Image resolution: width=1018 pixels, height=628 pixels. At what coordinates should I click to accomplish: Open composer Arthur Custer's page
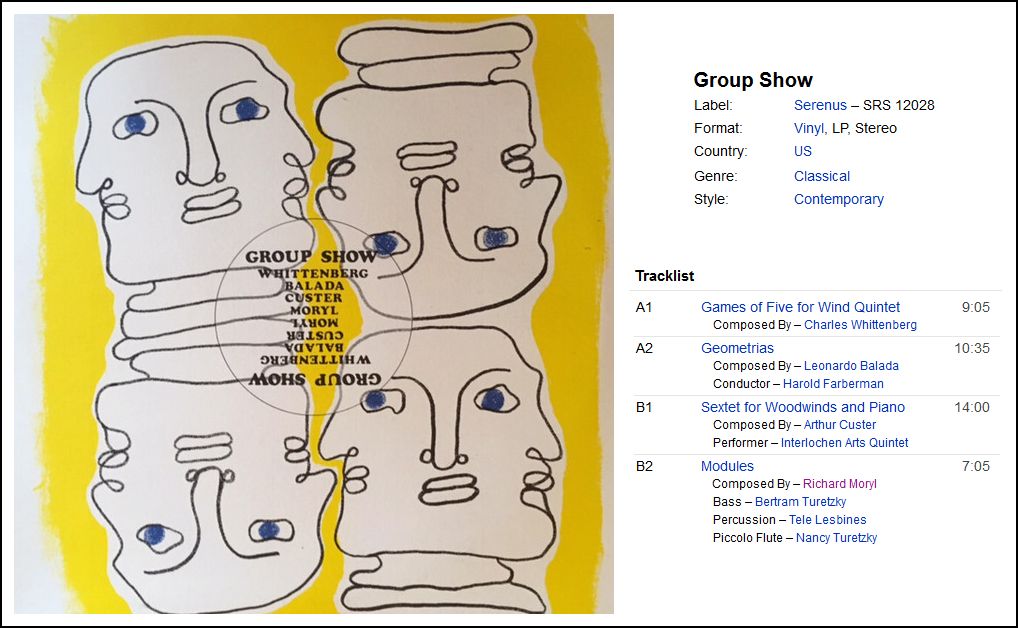[839, 425]
